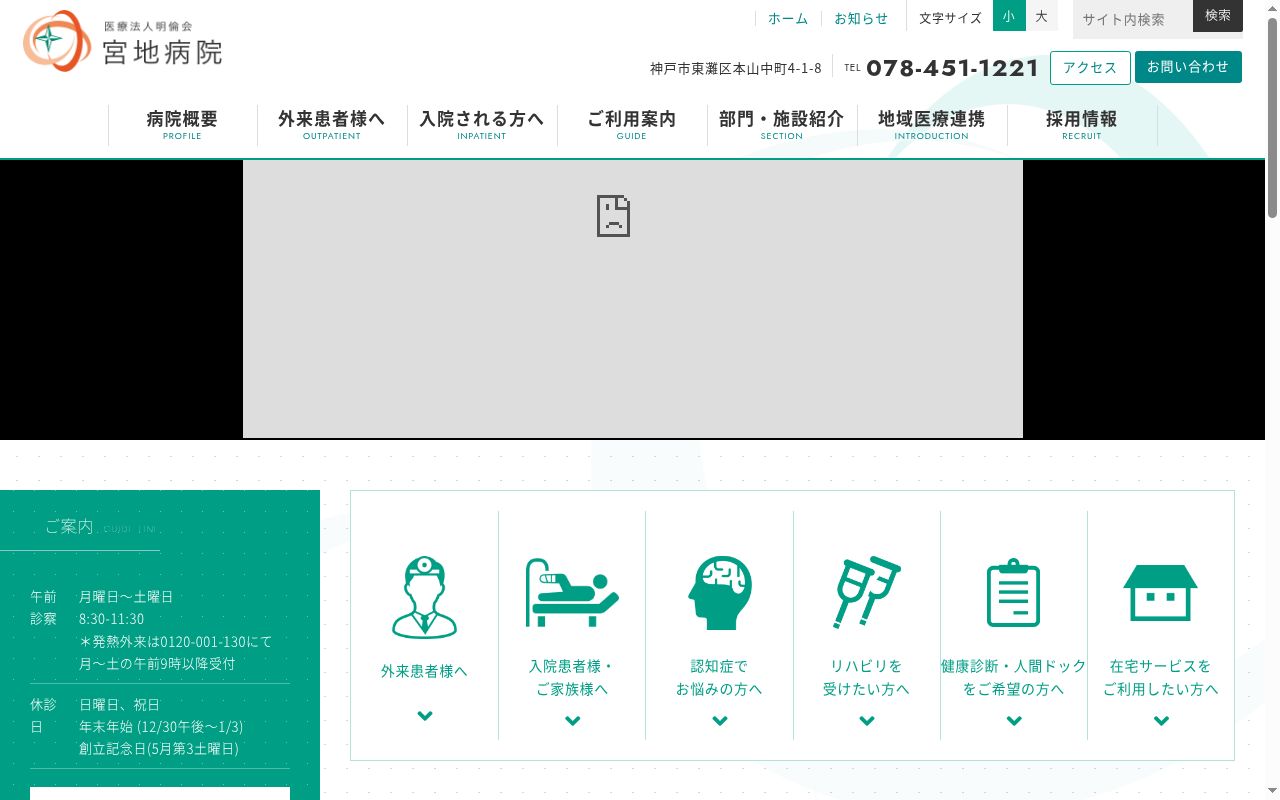Click the house home-service icon

pos(1161,593)
